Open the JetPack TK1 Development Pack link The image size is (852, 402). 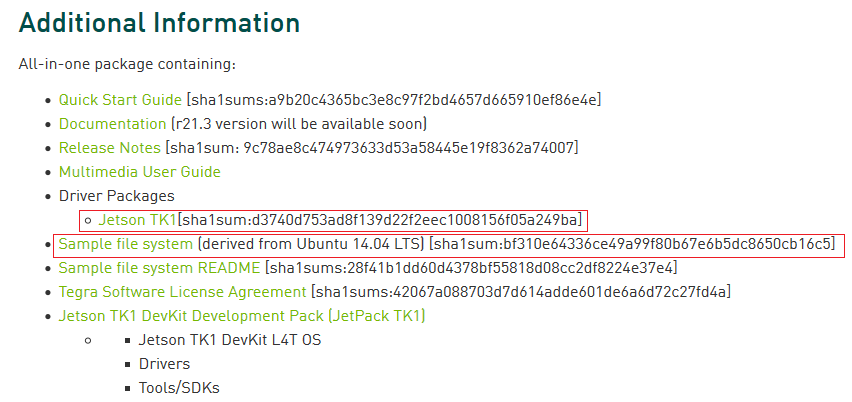pos(242,316)
